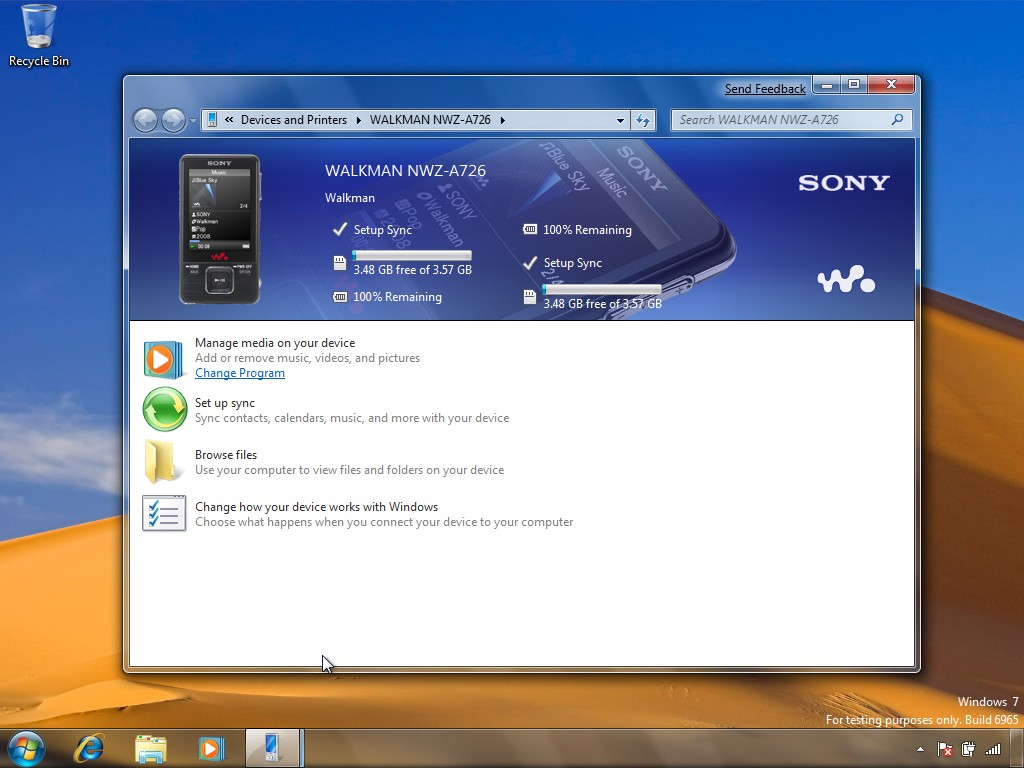Screen dimensions: 1024x768
Task: Launch Windows Media Player taskbar icon
Action: coord(211,748)
